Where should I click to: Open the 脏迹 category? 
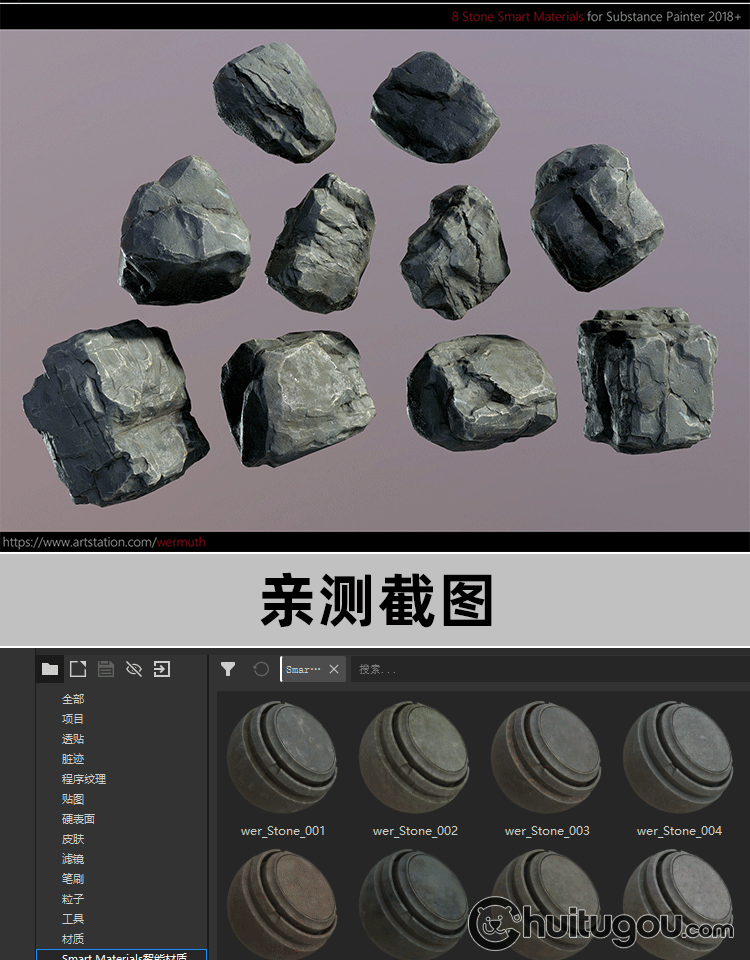tap(73, 759)
